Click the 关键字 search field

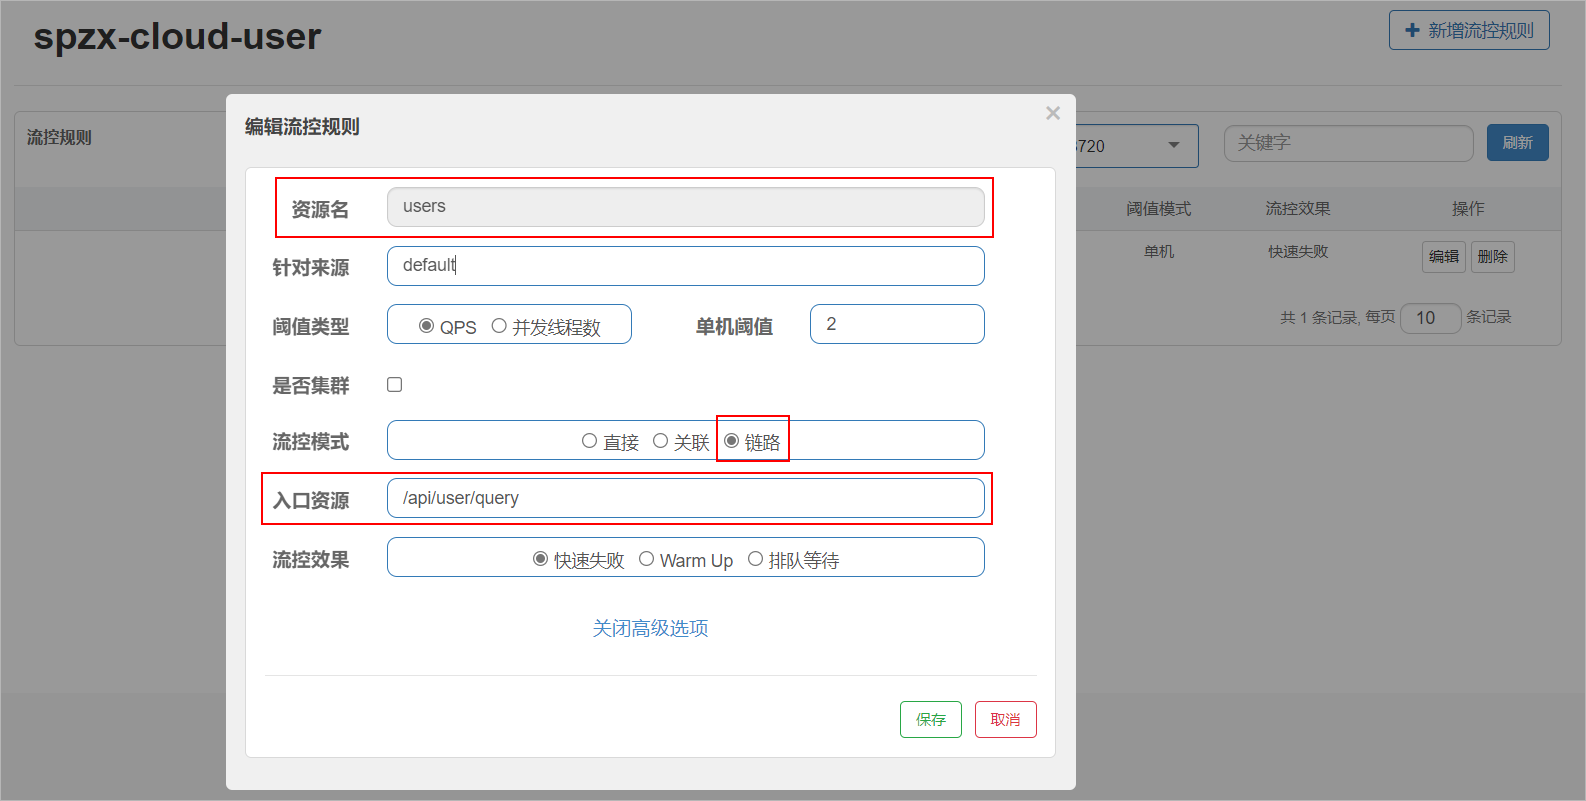(1348, 143)
